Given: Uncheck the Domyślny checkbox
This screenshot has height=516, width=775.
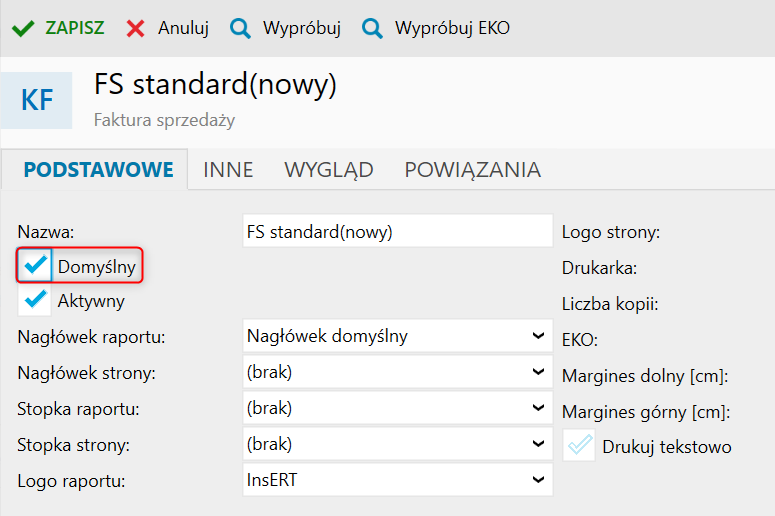Looking at the screenshot, I should click(35, 265).
